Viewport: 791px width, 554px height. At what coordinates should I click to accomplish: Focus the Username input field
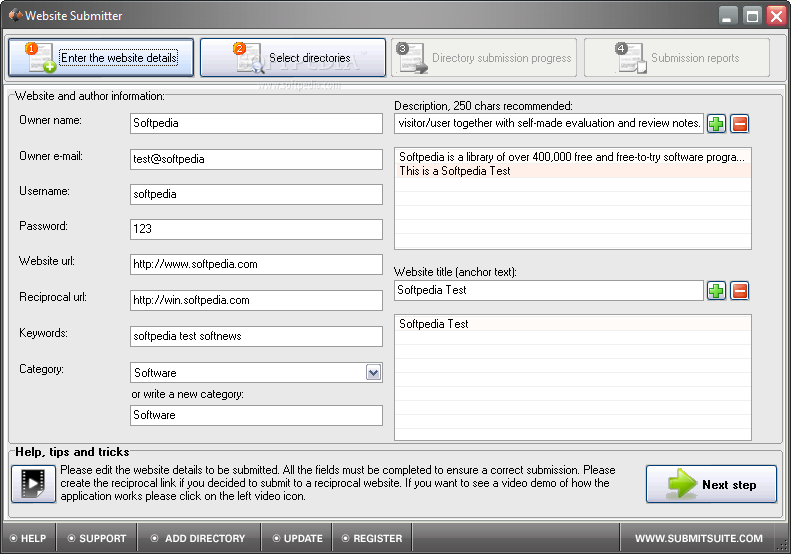coord(256,194)
